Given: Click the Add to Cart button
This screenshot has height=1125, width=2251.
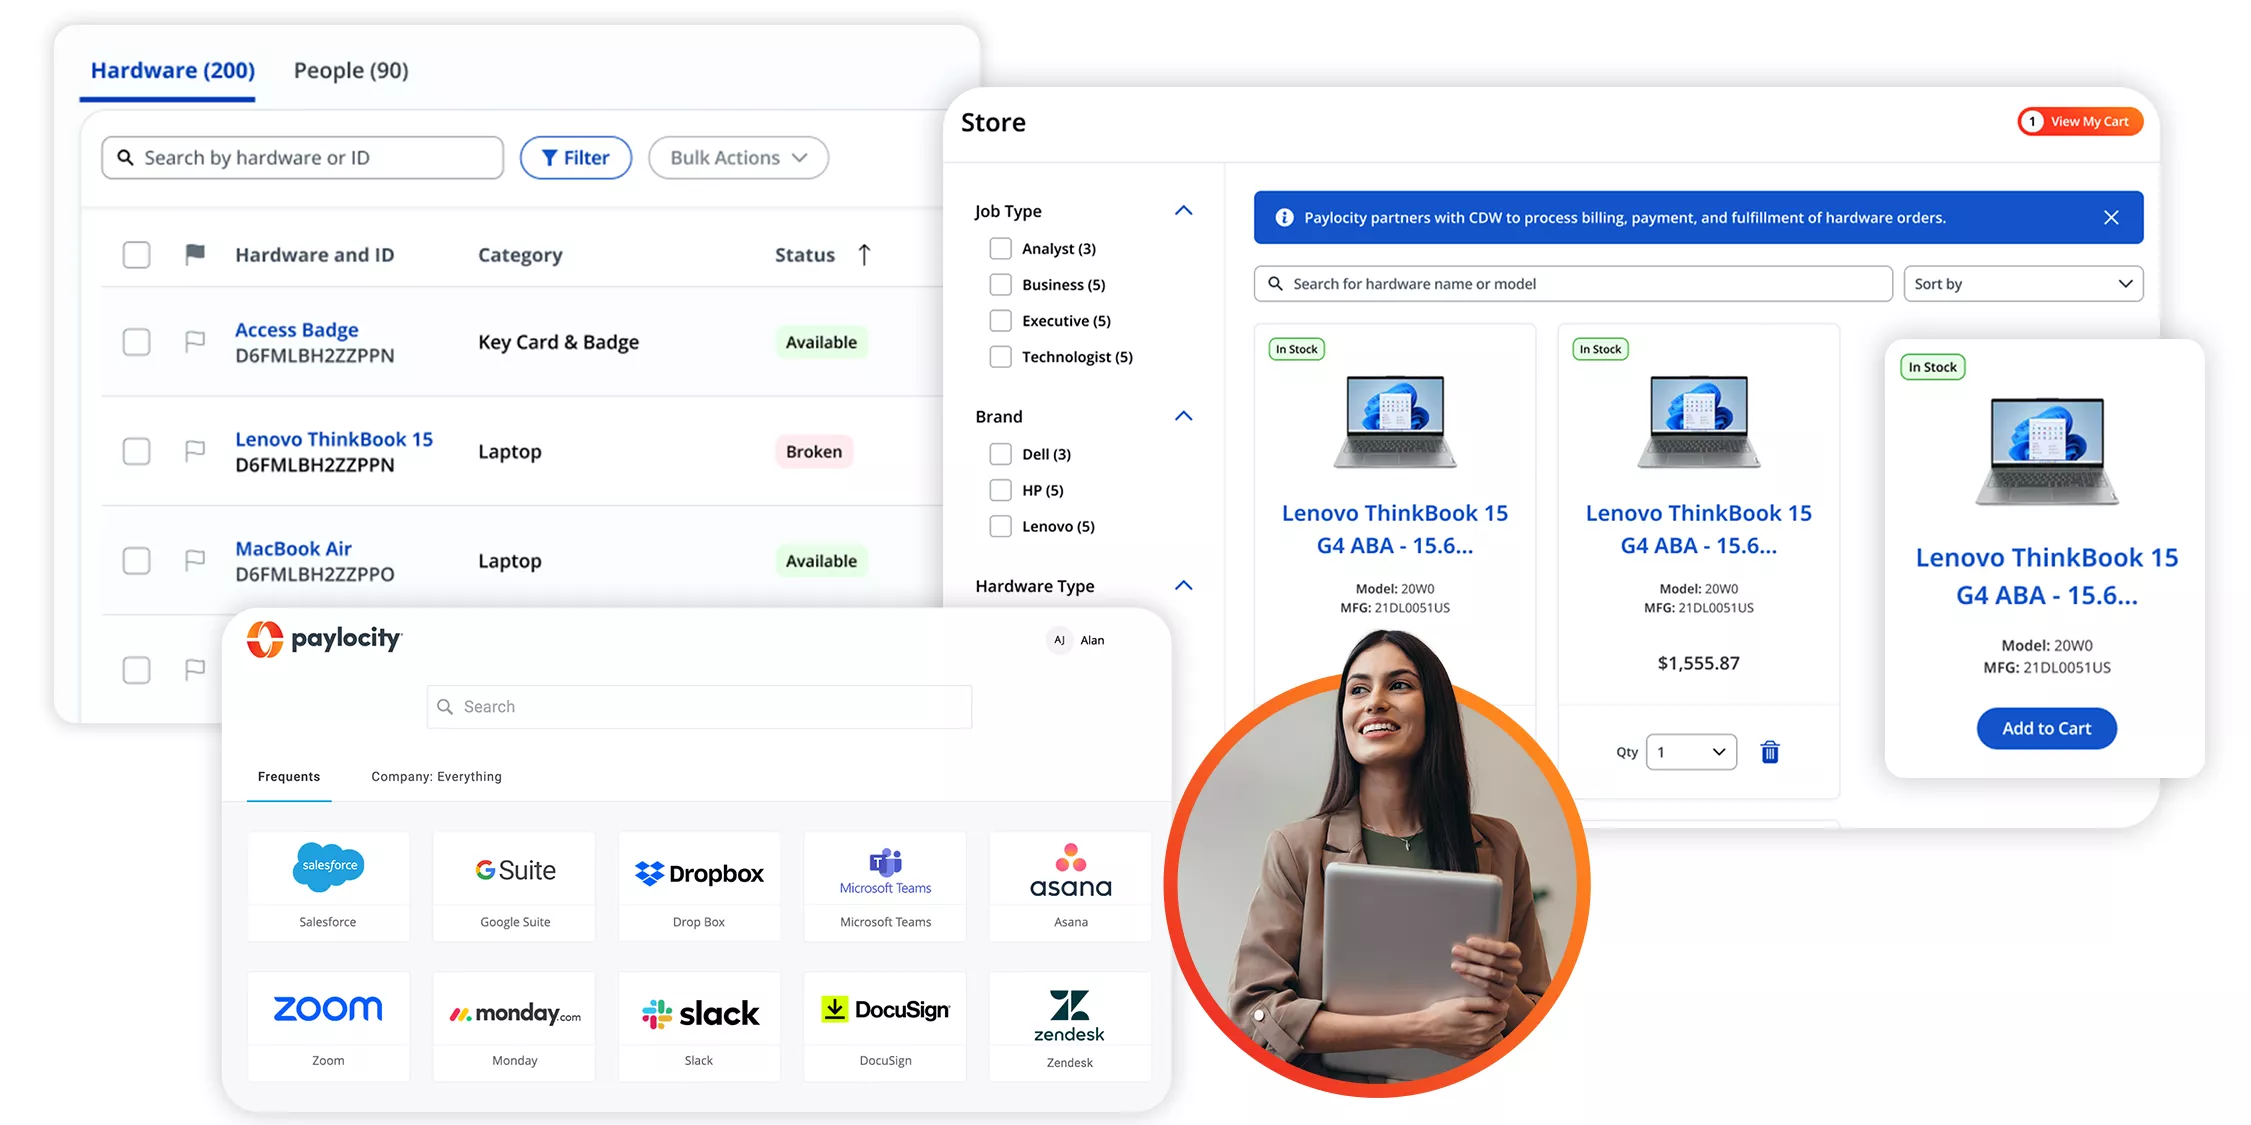Looking at the screenshot, I should click(2046, 729).
